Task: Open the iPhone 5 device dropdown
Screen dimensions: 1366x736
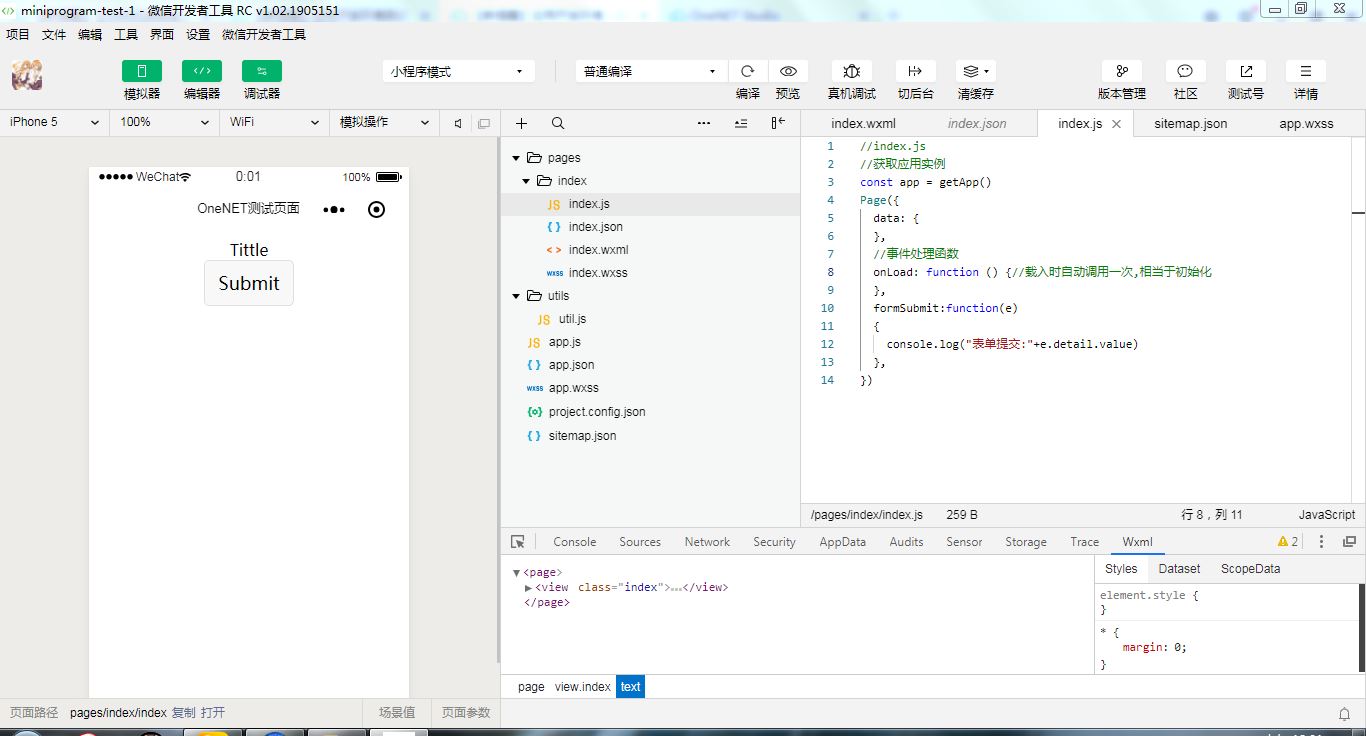Action: pyautogui.click(x=54, y=122)
